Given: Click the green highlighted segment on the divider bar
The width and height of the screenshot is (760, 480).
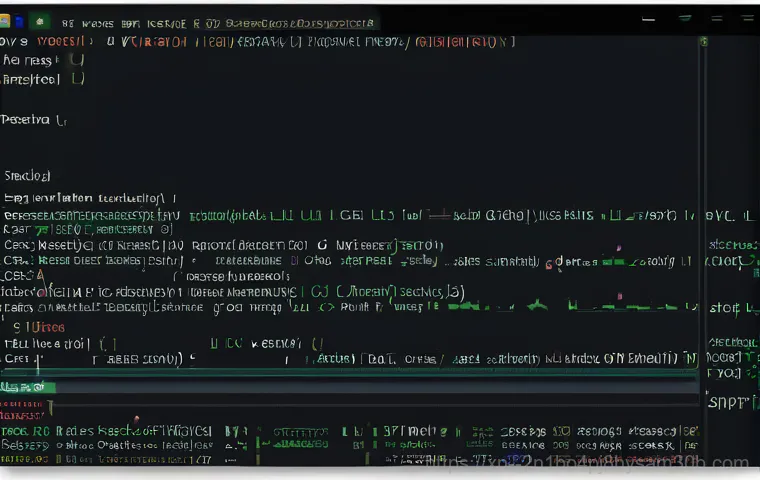Looking at the screenshot, I should tap(28, 387).
